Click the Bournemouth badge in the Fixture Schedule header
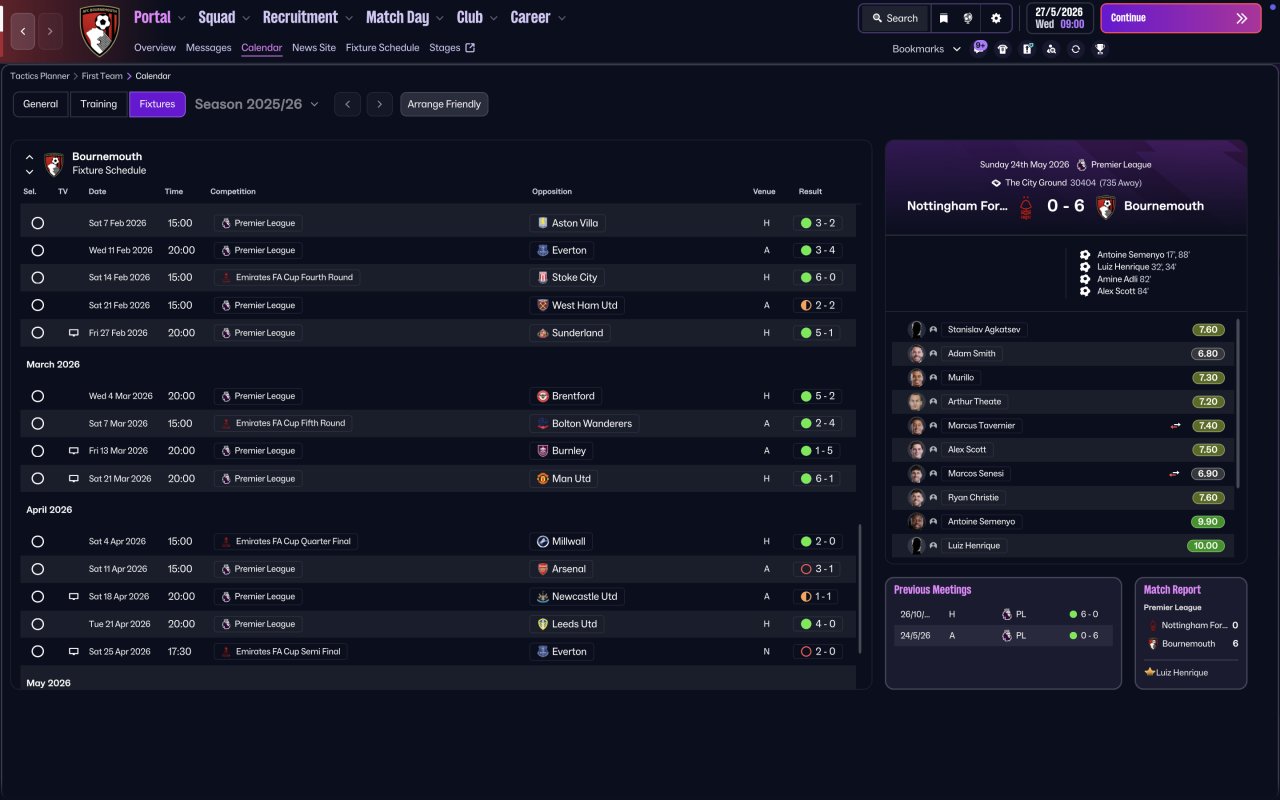This screenshot has height=800, width=1280. coord(54,164)
